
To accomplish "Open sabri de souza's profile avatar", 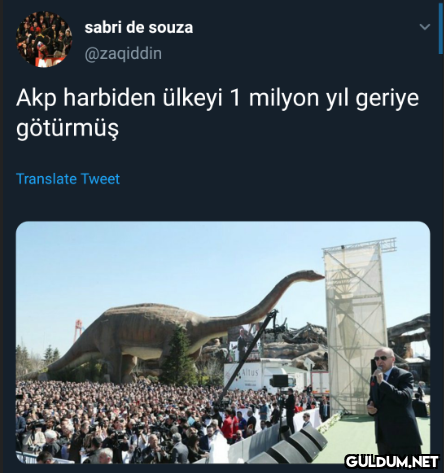I will [44, 39].
